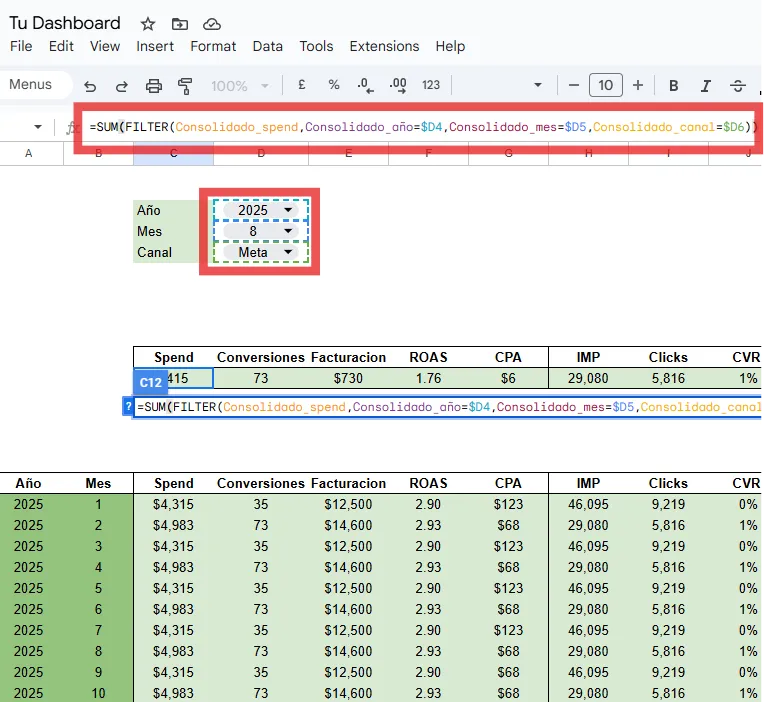Screen dimensions: 764x702
Task: Expand the Canal dropdown showing Meta
Action: coord(288,252)
